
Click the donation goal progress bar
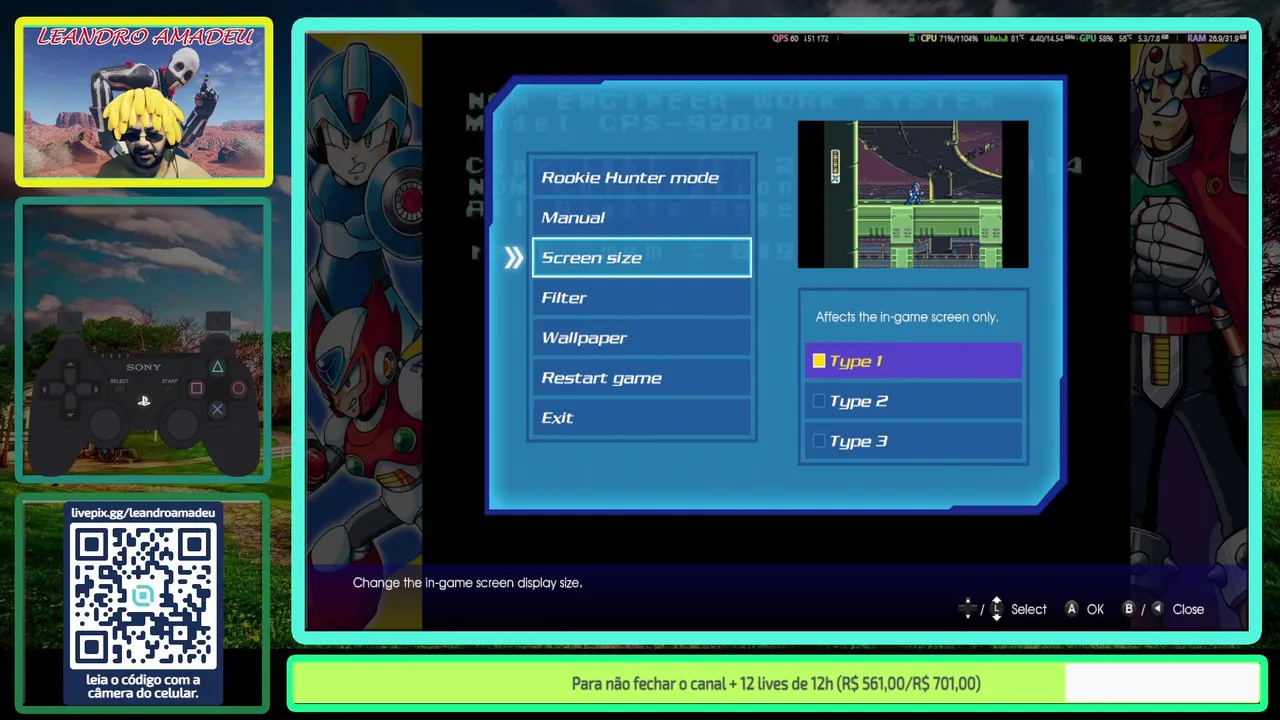(x=776, y=684)
